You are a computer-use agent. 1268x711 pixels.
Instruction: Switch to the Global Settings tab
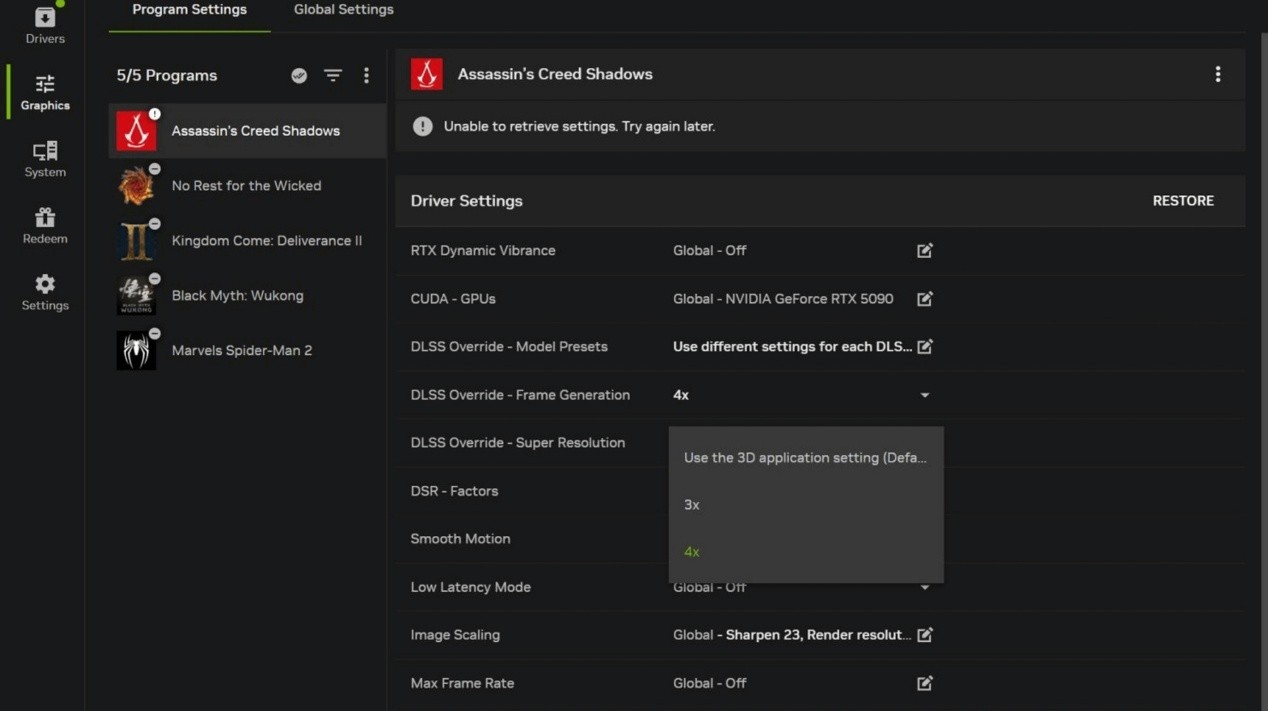pos(343,10)
